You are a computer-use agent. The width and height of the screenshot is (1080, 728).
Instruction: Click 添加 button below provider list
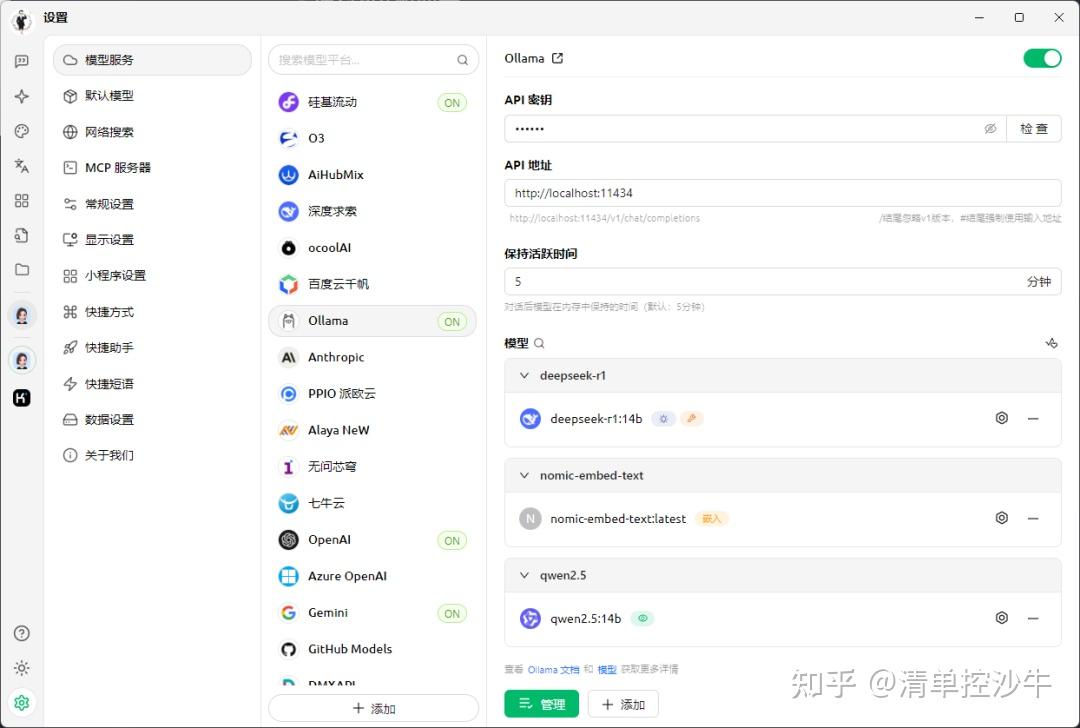[373, 708]
